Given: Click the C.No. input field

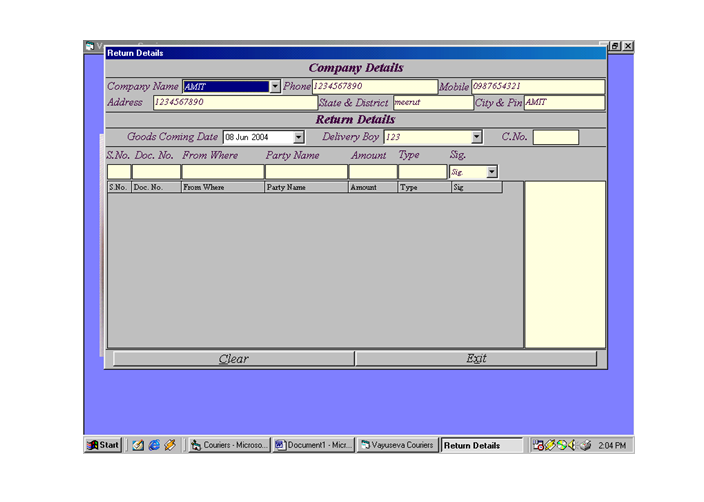Looking at the screenshot, I should click(556, 137).
